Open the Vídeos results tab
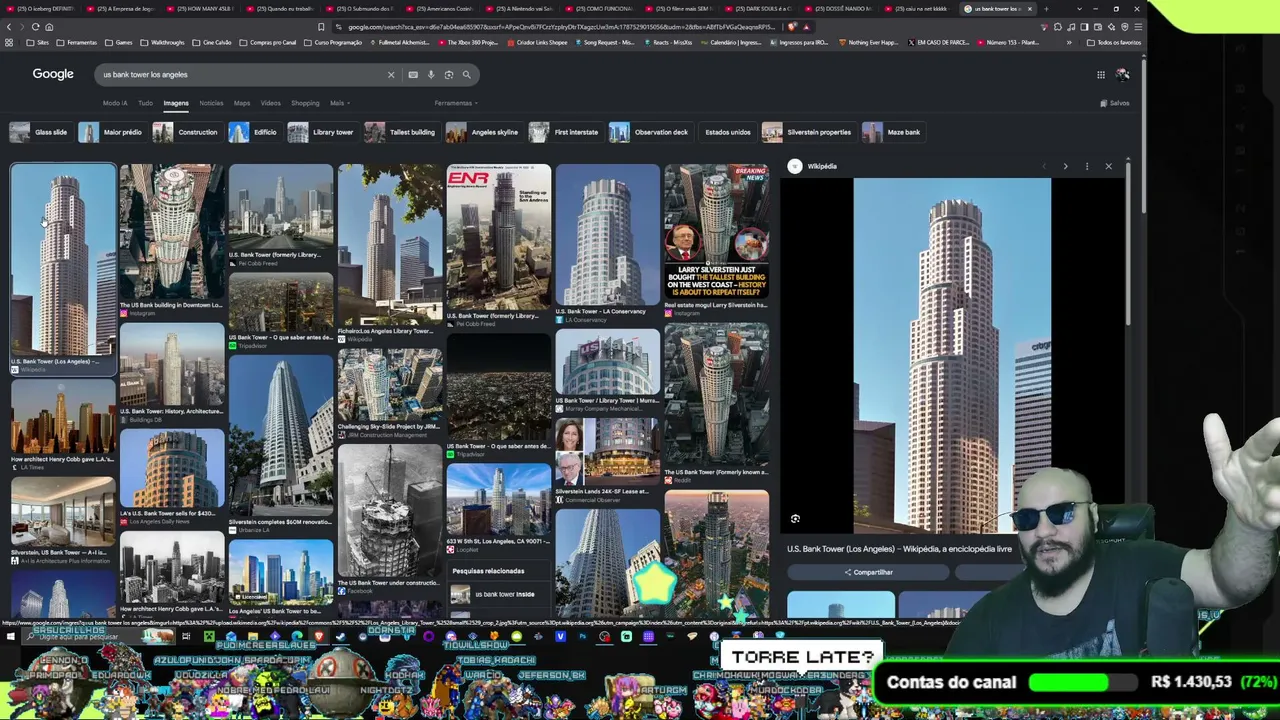 271,103
